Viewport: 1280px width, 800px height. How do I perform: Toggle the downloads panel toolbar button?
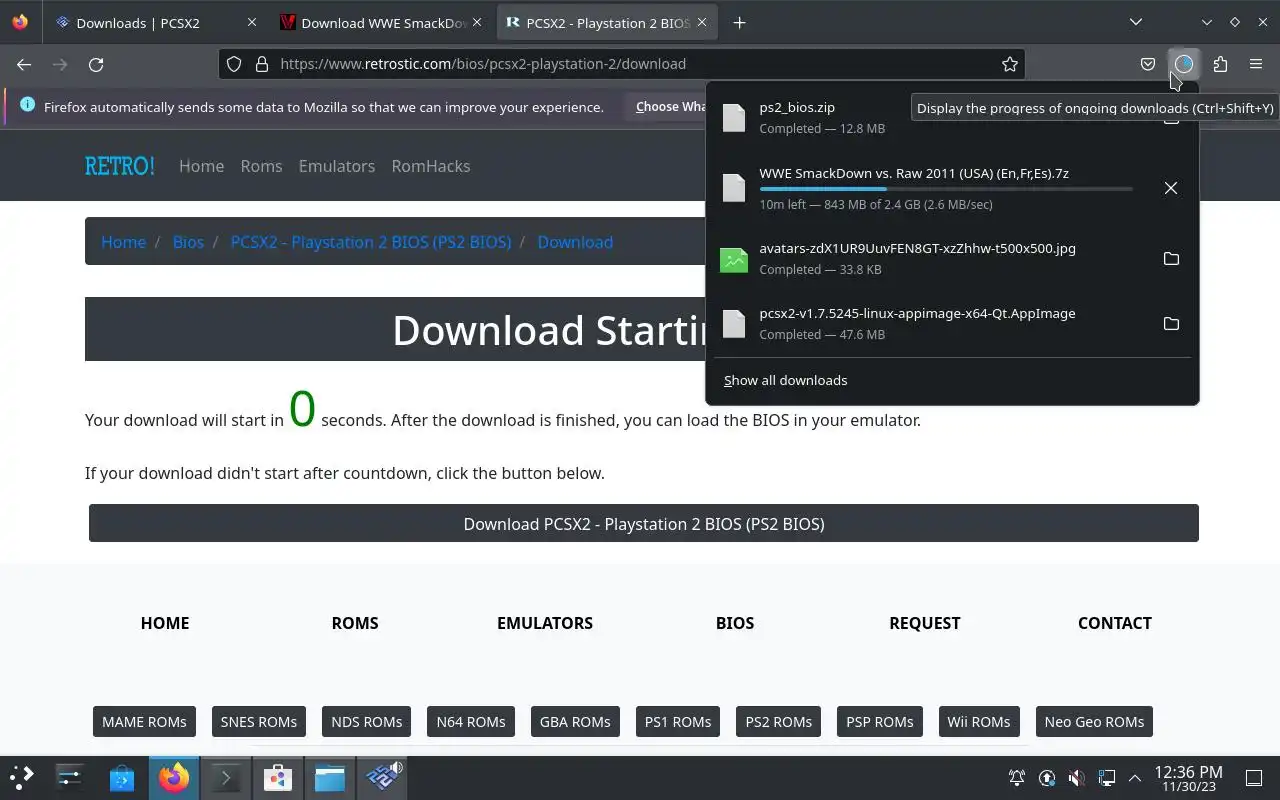coord(1184,64)
